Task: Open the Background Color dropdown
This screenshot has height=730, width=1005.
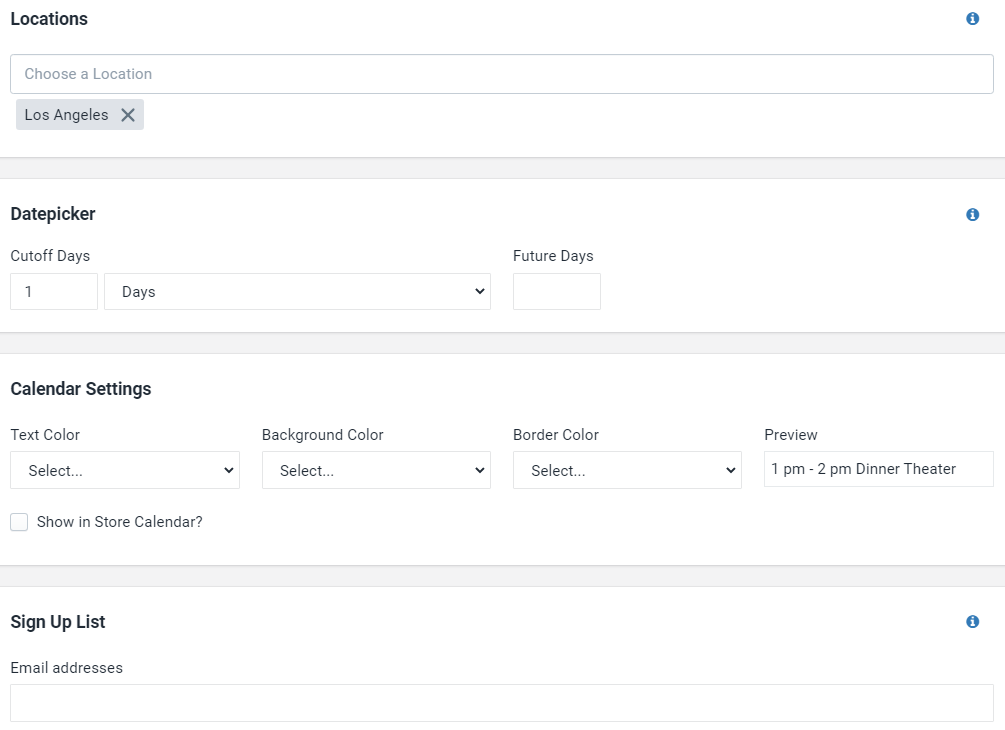Action: tap(376, 470)
